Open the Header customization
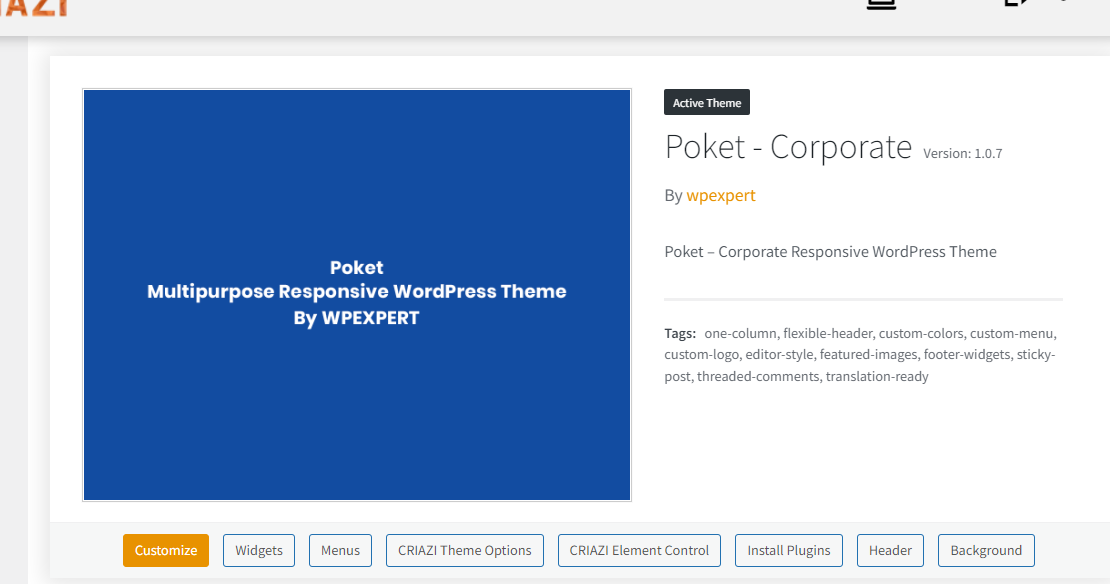This screenshot has height=584, width=1110. click(x=890, y=550)
